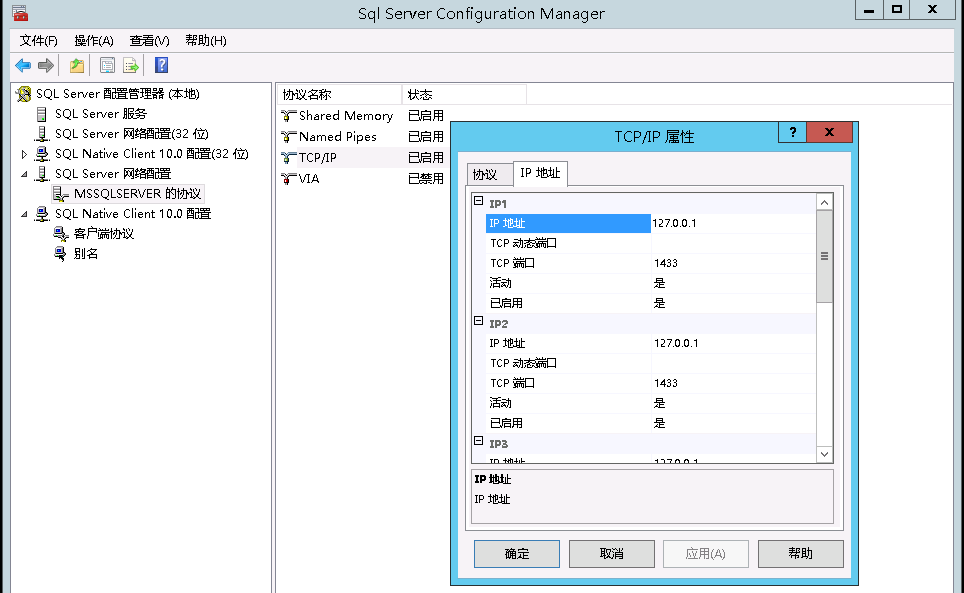This screenshot has height=593, width=964.
Task: Click the ? help button in TCP/IP dialog
Action: coord(792,132)
